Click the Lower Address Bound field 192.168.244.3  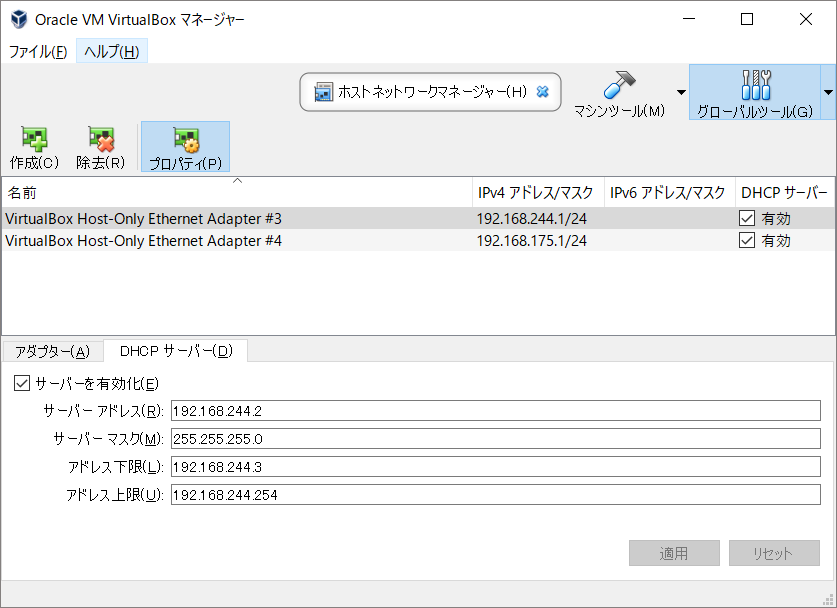point(495,467)
